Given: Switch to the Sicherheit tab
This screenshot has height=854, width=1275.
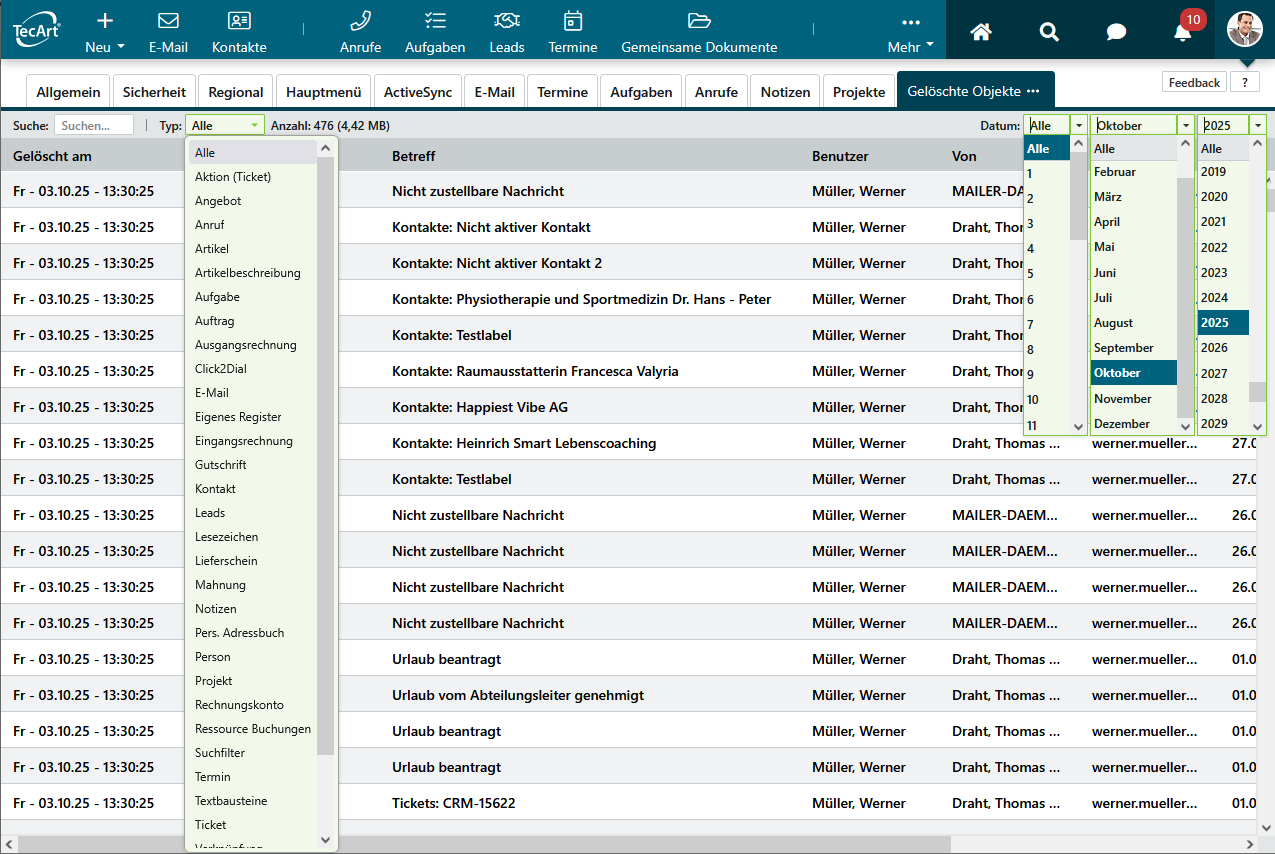Looking at the screenshot, I should click(x=154, y=92).
